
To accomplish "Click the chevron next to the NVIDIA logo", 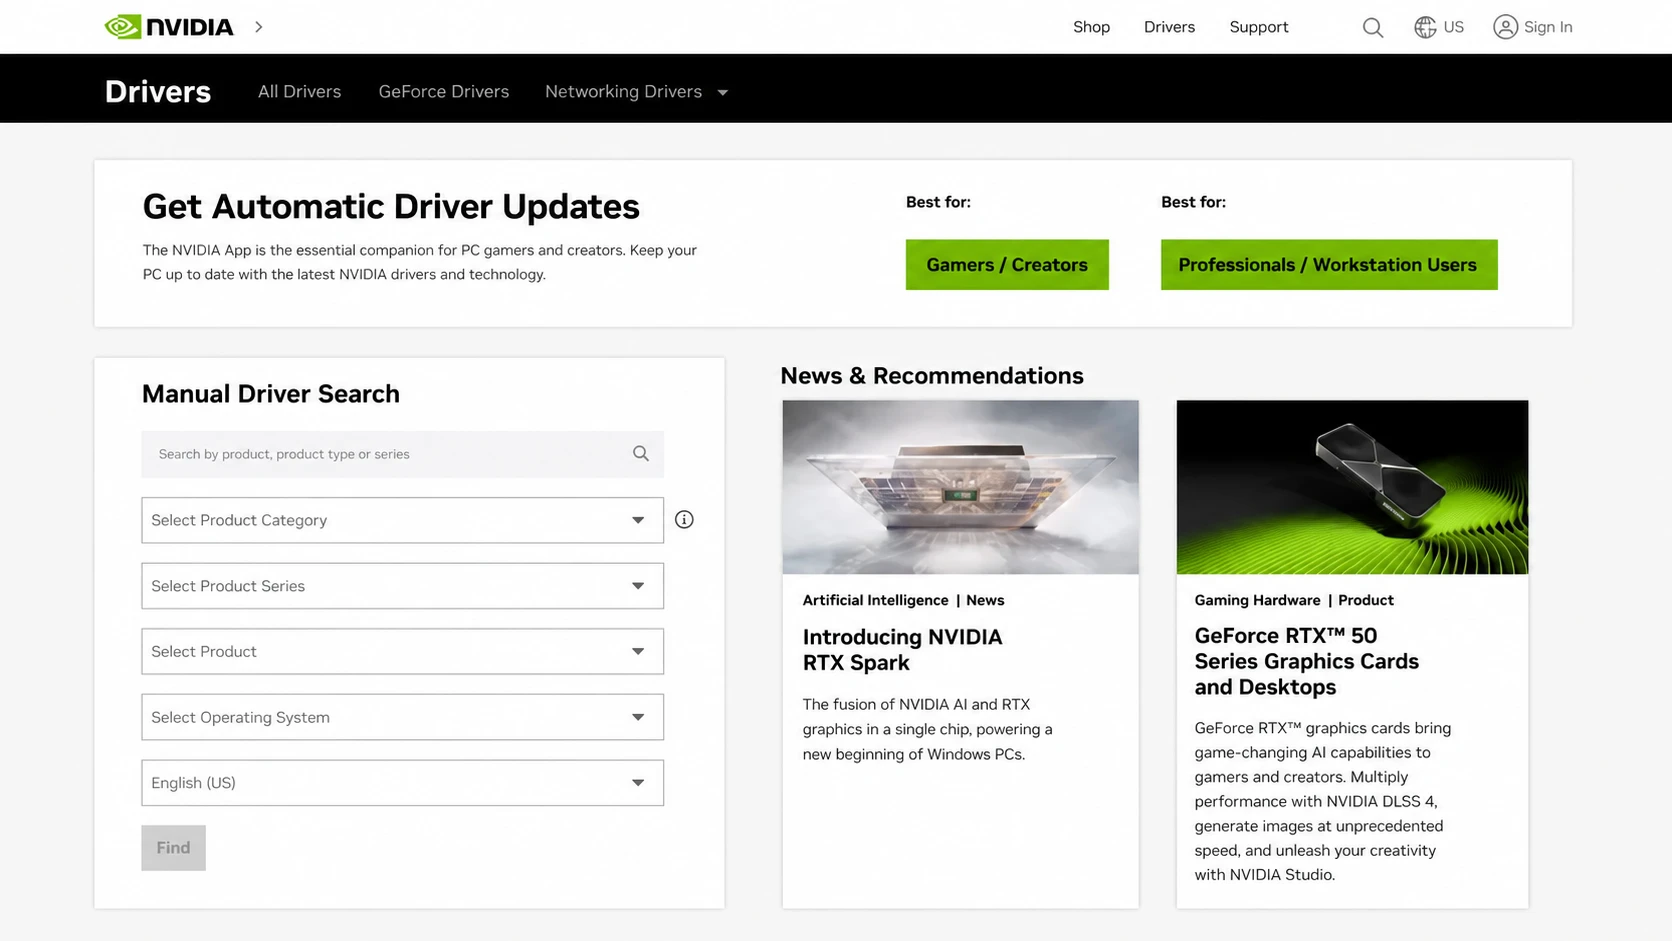I will 259,27.
